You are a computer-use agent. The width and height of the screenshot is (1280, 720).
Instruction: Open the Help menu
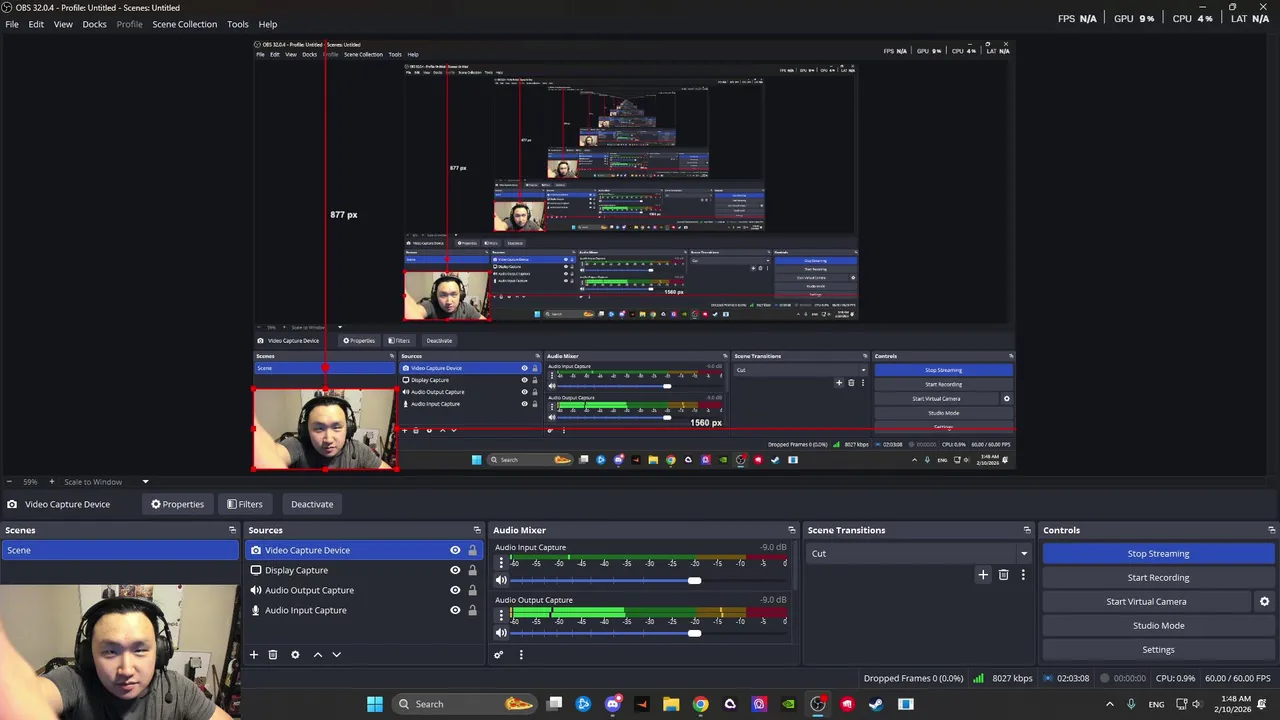click(268, 24)
